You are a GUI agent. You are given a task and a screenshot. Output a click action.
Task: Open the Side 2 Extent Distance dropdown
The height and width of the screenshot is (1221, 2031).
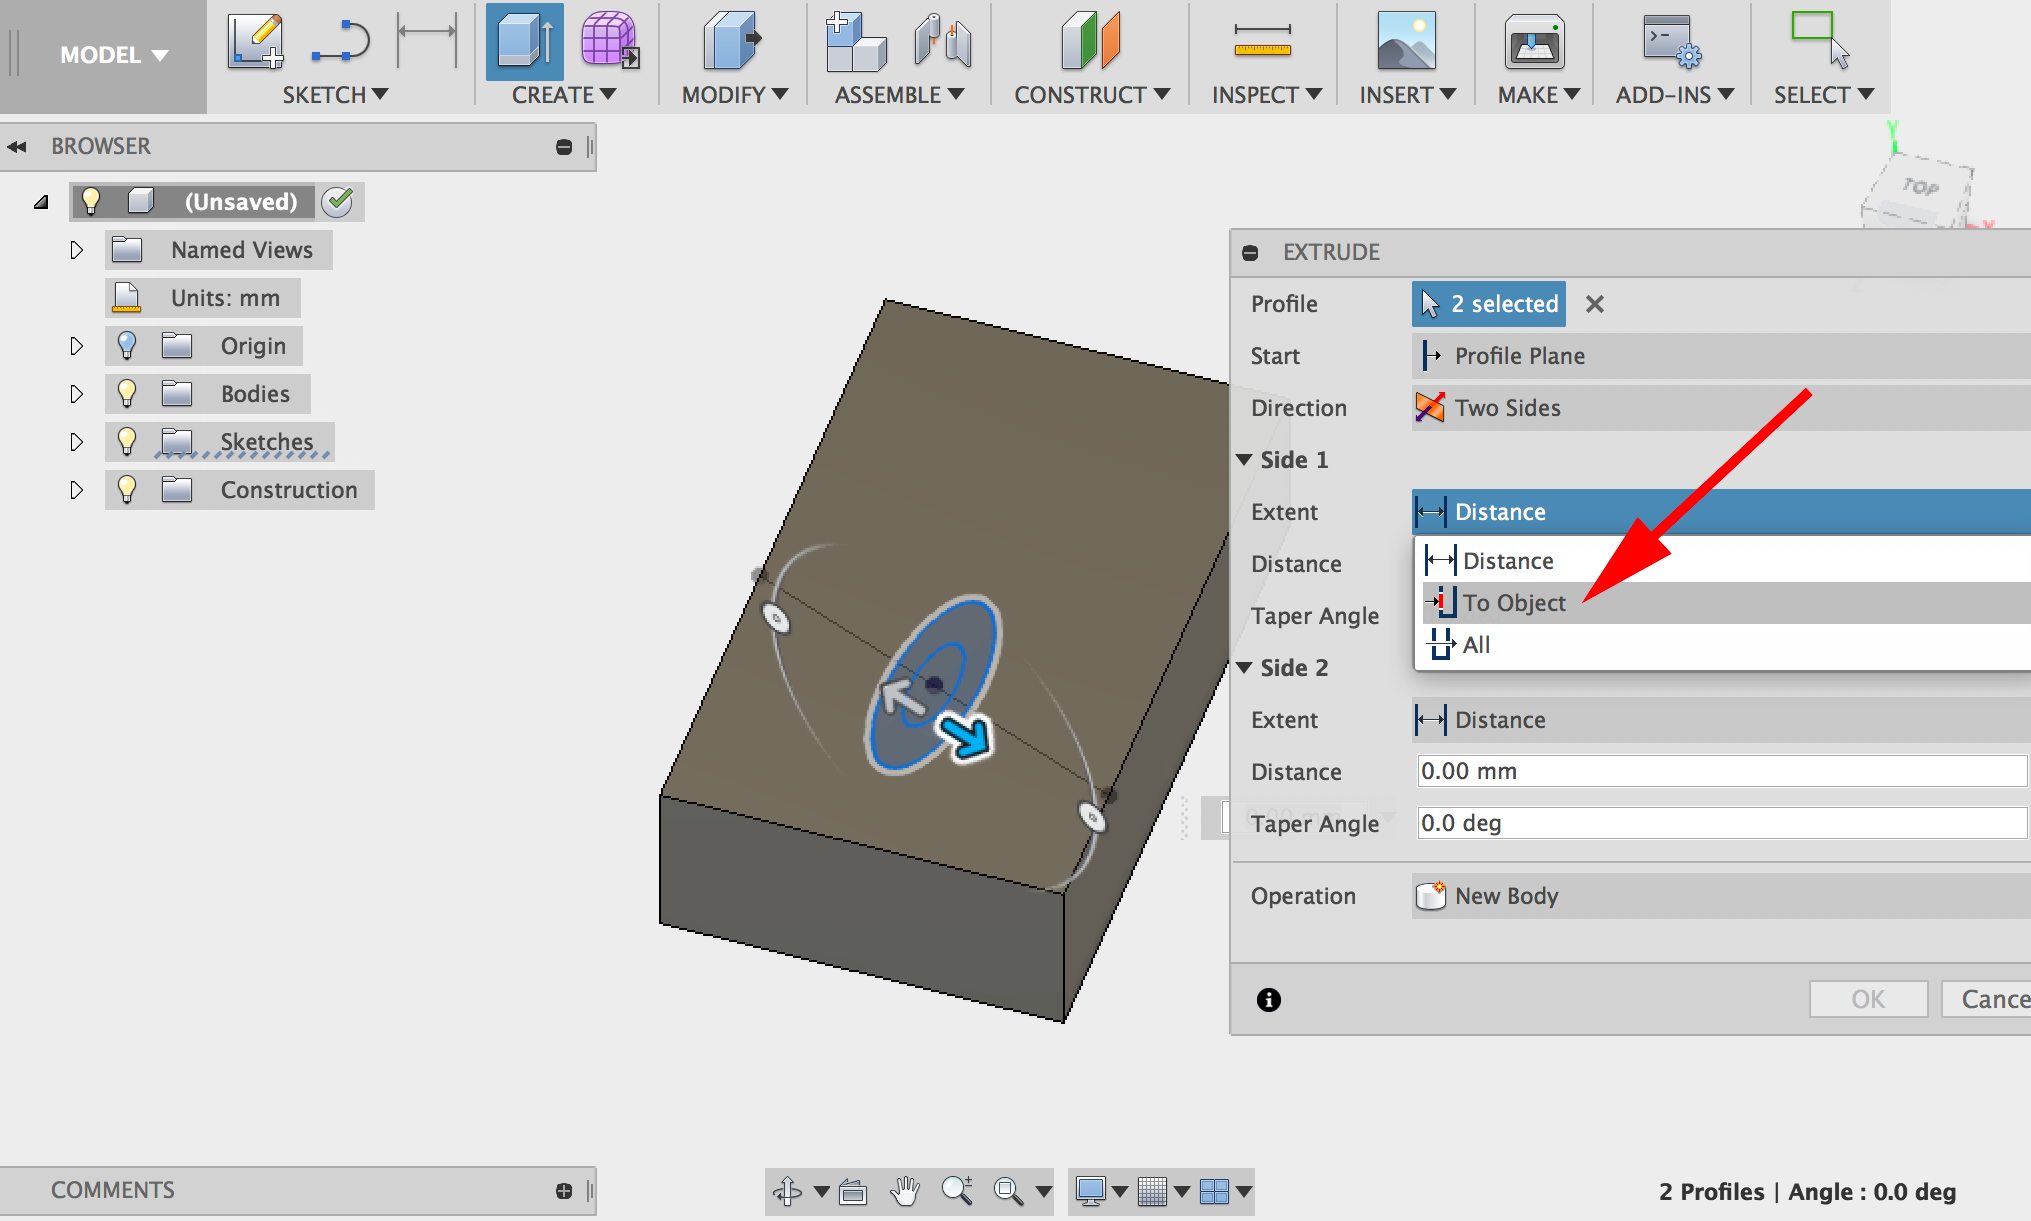(x=1721, y=720)
